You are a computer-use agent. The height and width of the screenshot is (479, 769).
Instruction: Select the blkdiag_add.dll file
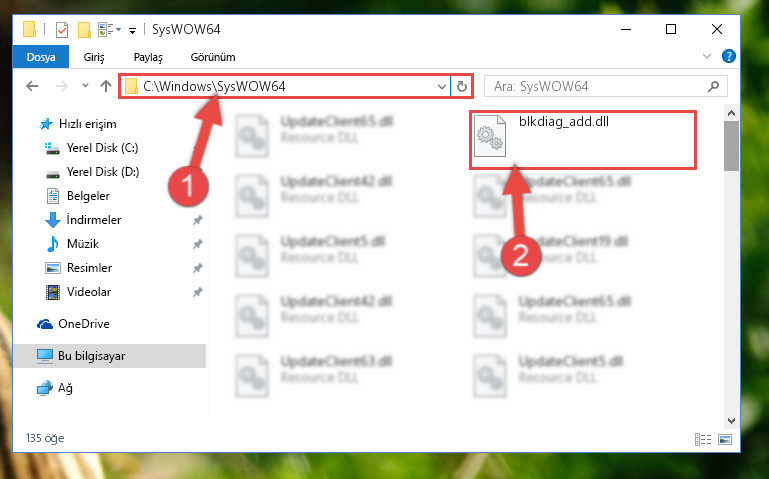pyautogui.click(x=583, y=140)
